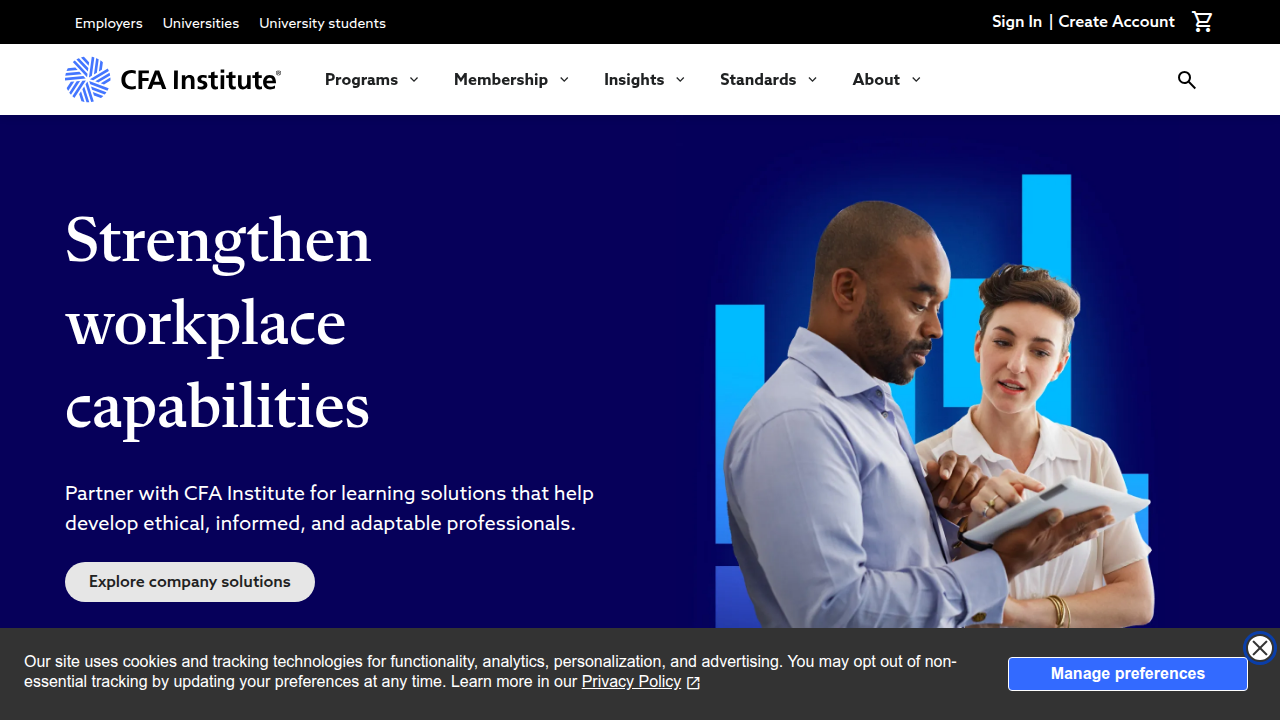Image resolution: width=1280 pixels, height=720 pixels.
Task: Expand the Programs menu chevron
Action: point(414,80)
